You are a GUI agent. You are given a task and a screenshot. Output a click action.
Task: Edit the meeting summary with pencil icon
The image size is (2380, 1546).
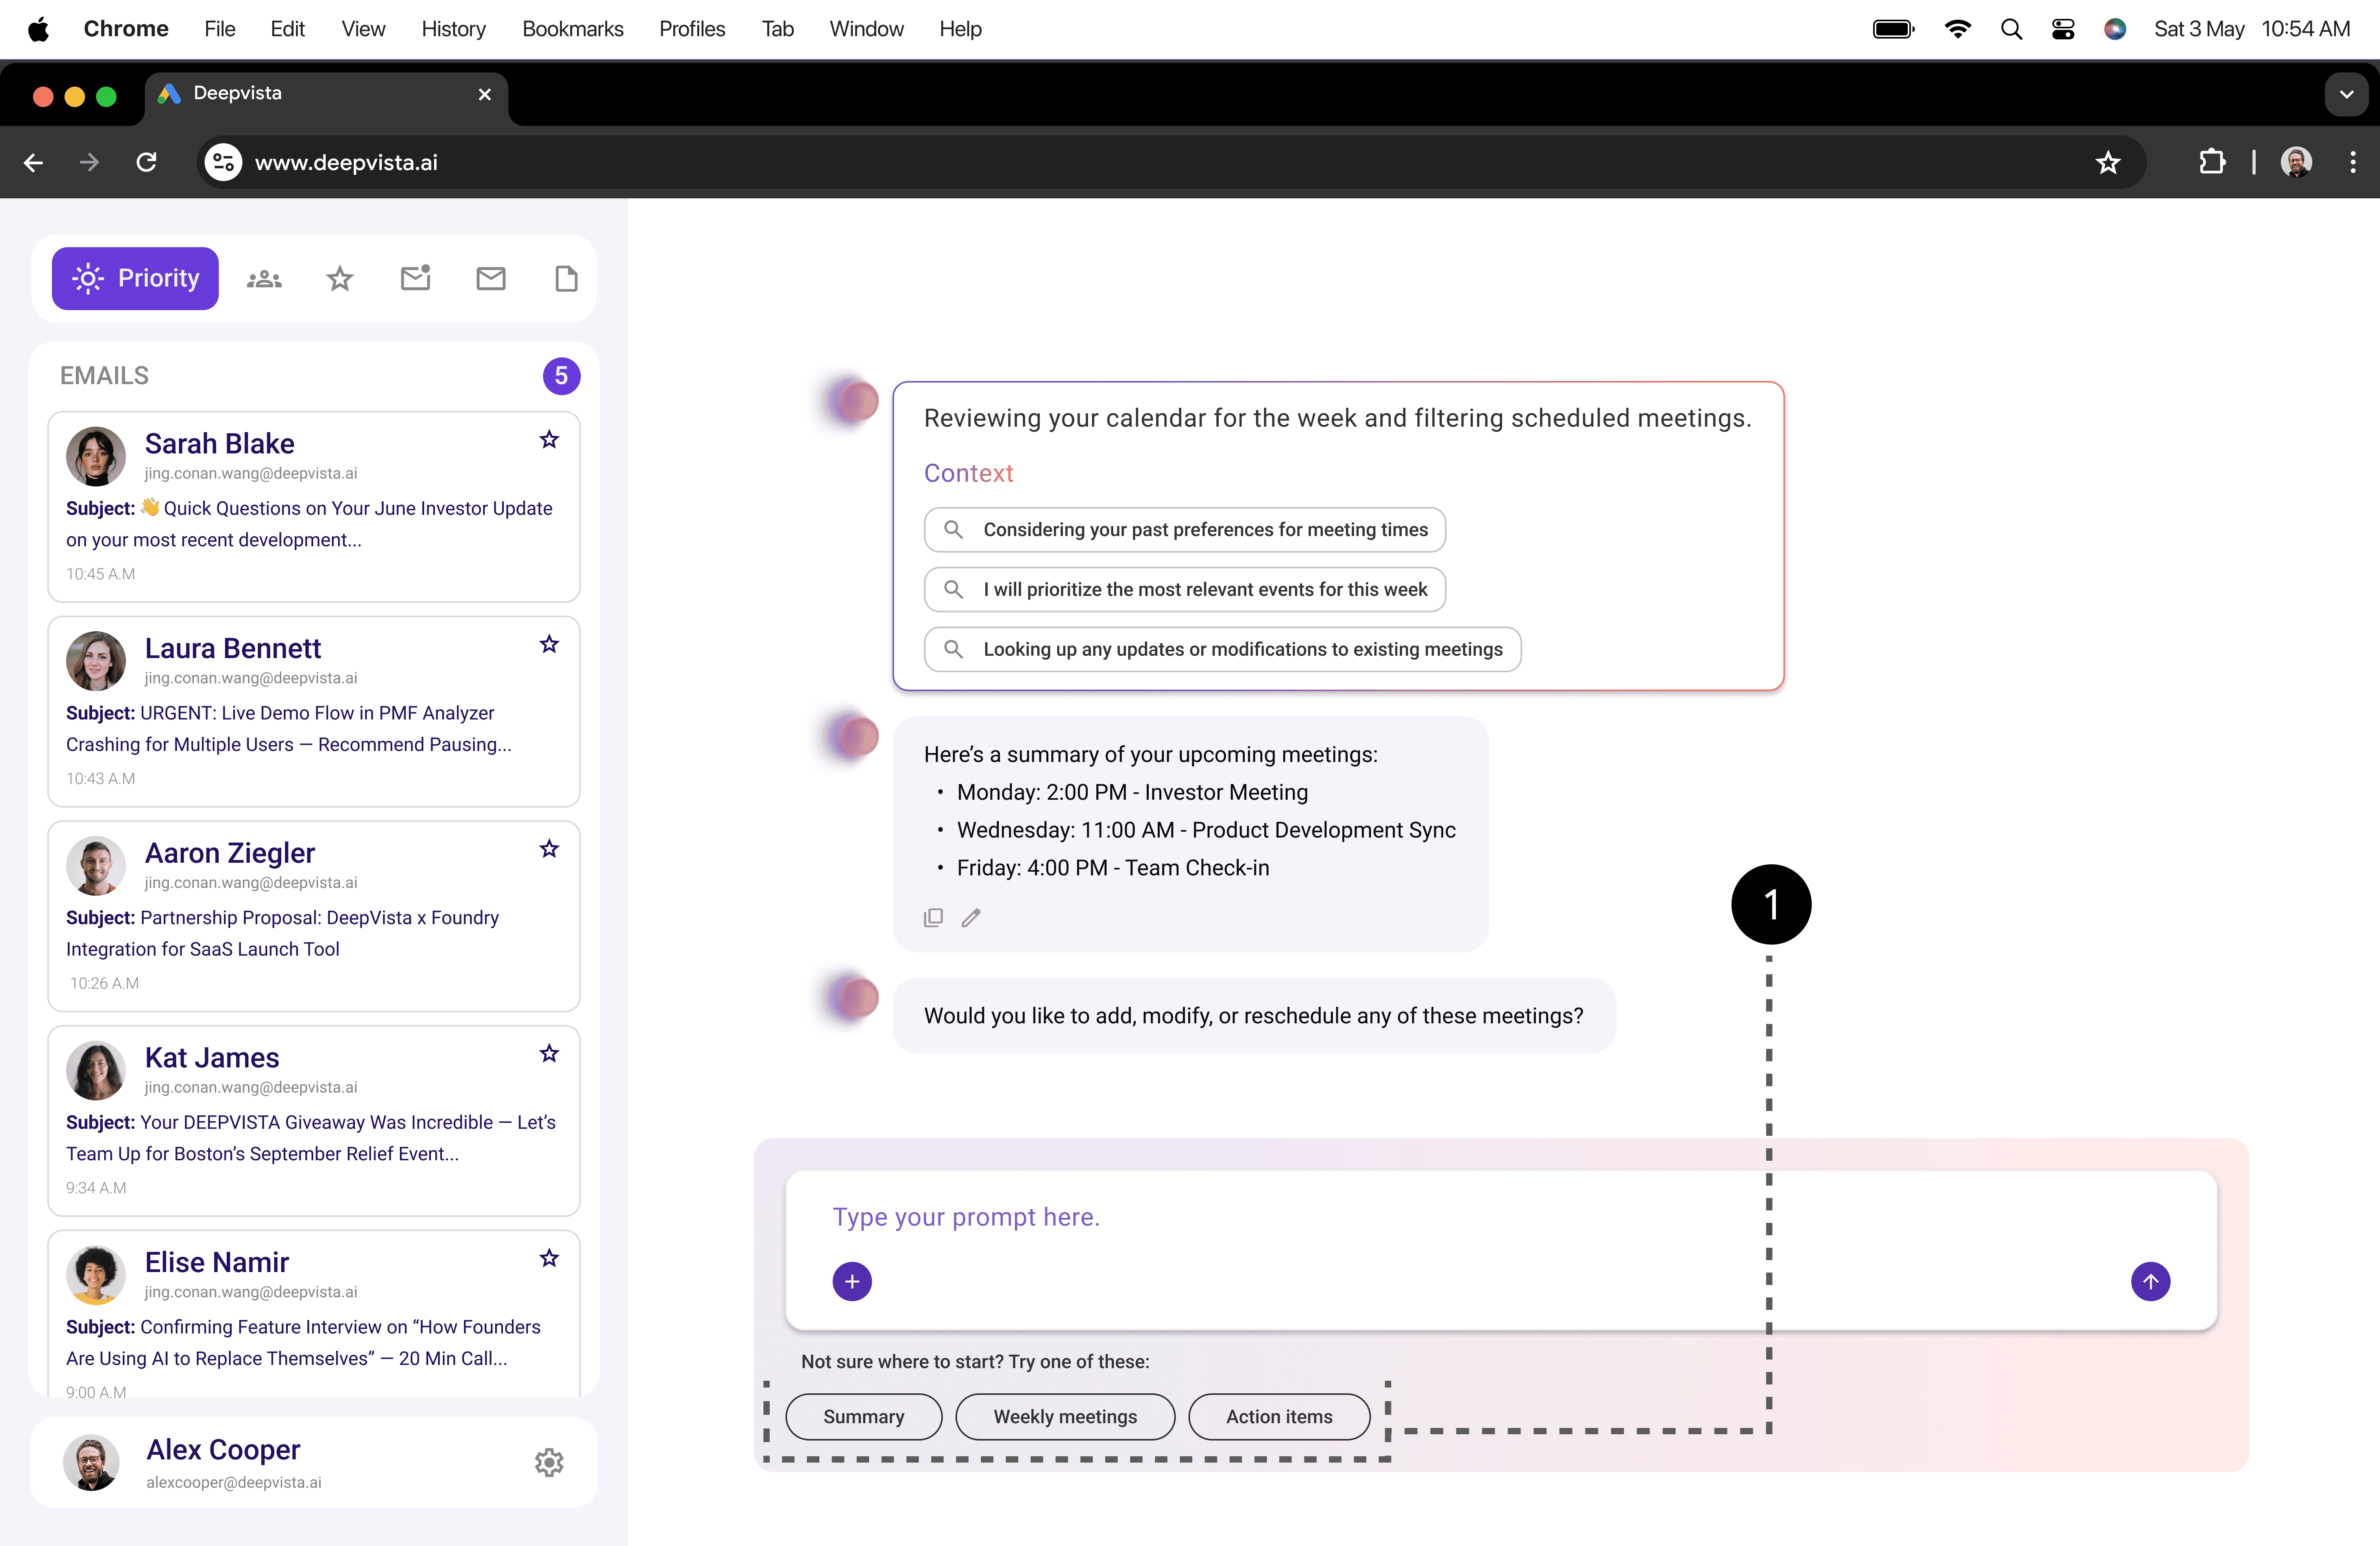point(971,917)
